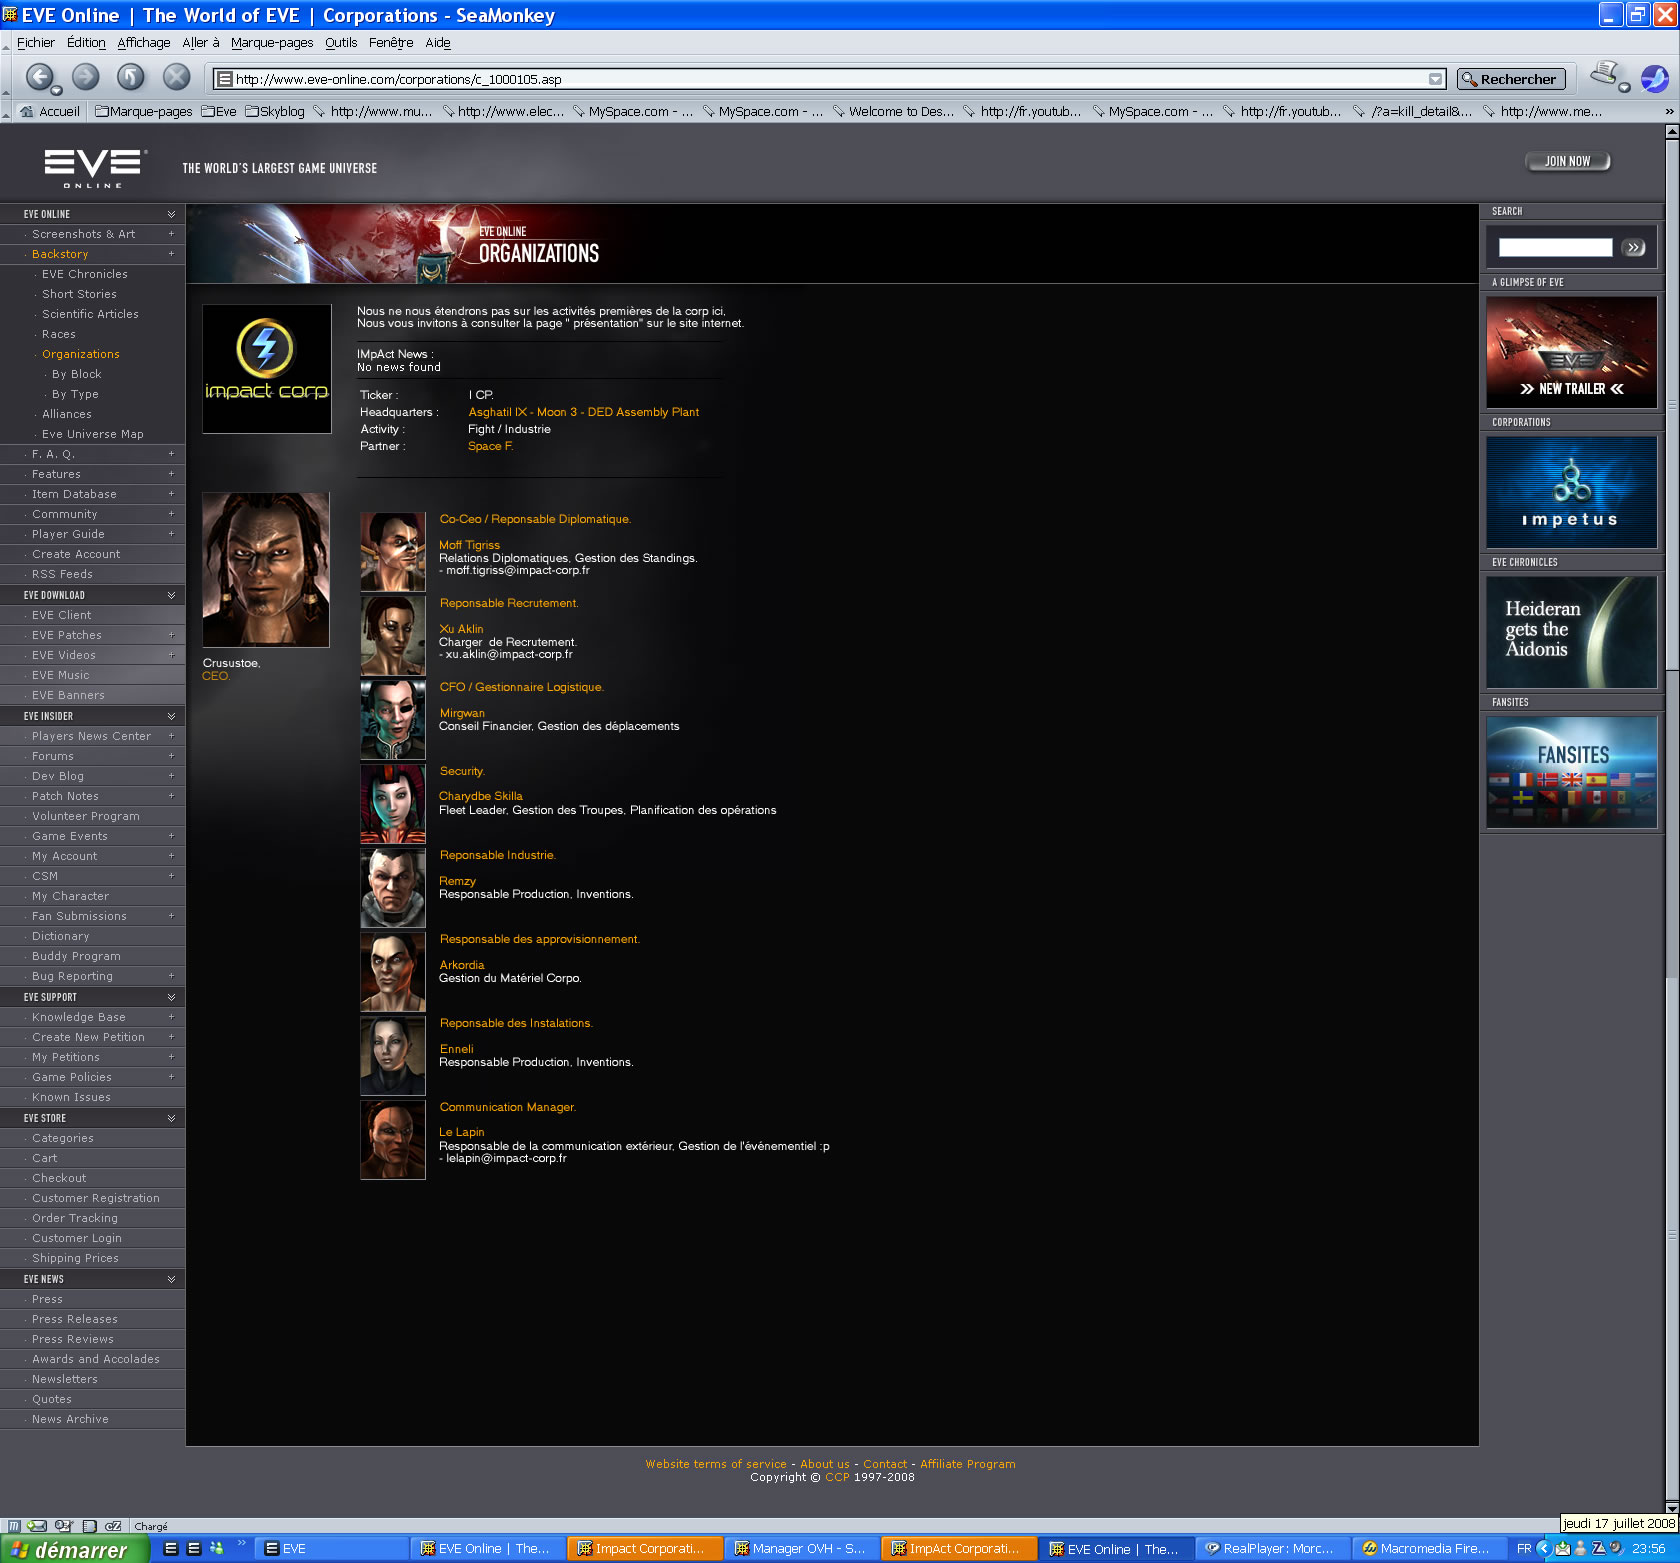Open the Marque-pages bookmarks folder
The height and width of the screenshot is (1563, 1680).
(143, 111)
